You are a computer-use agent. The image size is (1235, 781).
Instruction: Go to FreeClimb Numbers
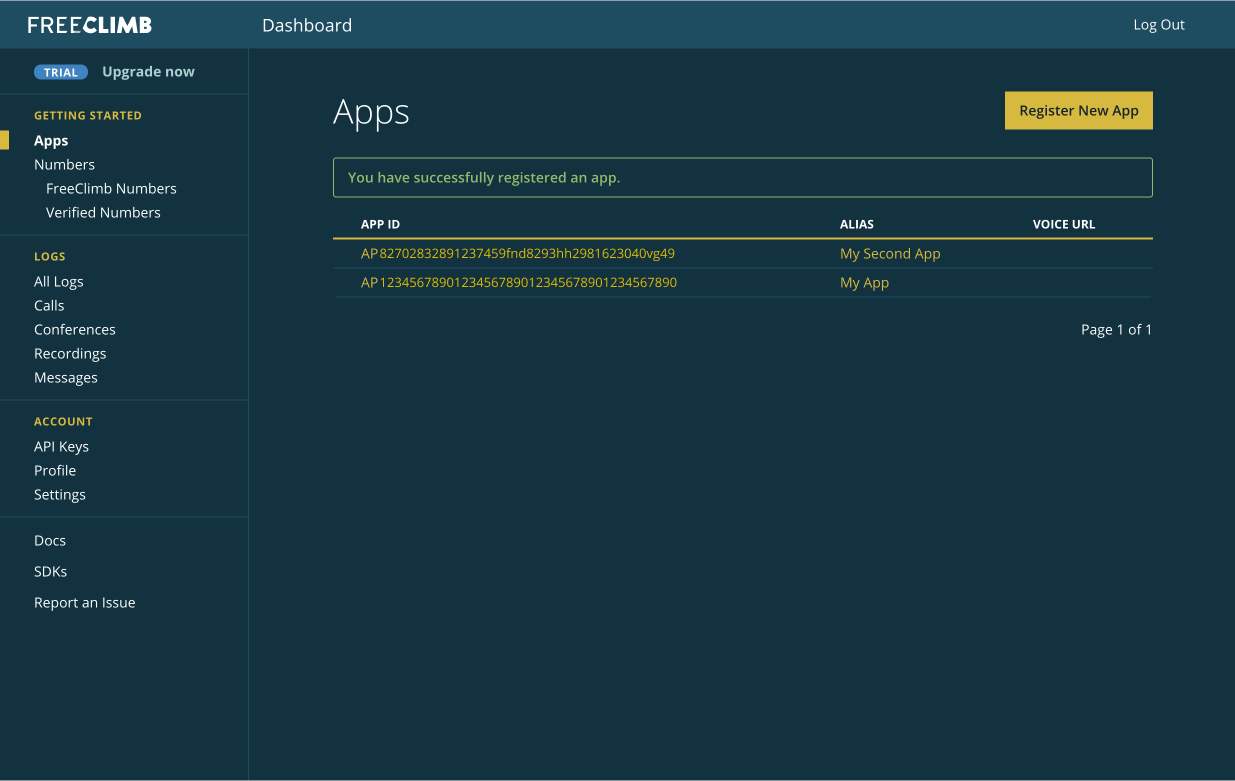tap(111, 189)
